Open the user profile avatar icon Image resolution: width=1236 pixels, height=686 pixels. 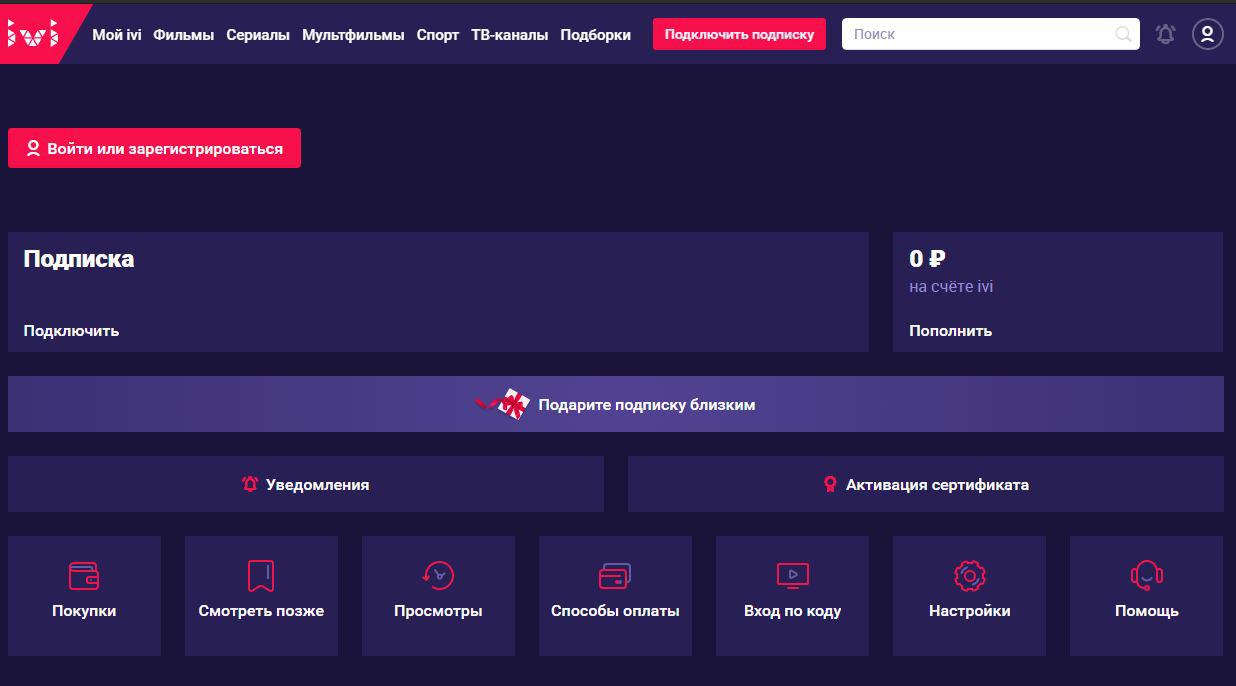click(1208, 34)
